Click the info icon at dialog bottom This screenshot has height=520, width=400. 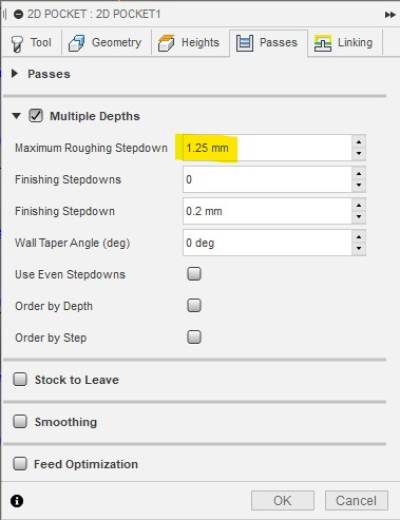coord(17,501)
